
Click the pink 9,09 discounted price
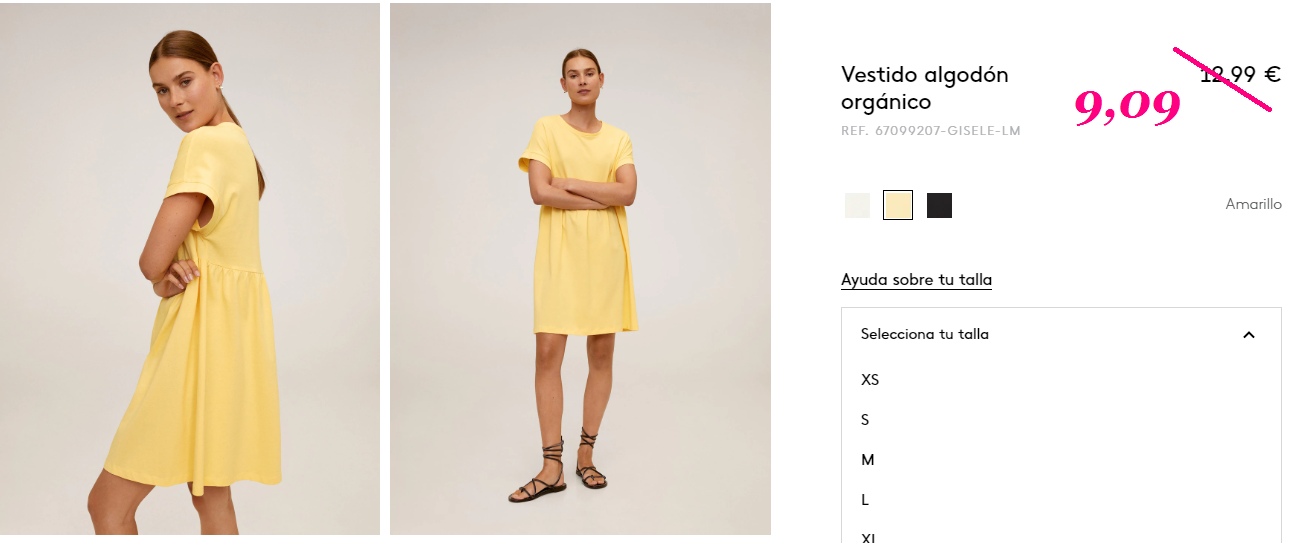1128,106
